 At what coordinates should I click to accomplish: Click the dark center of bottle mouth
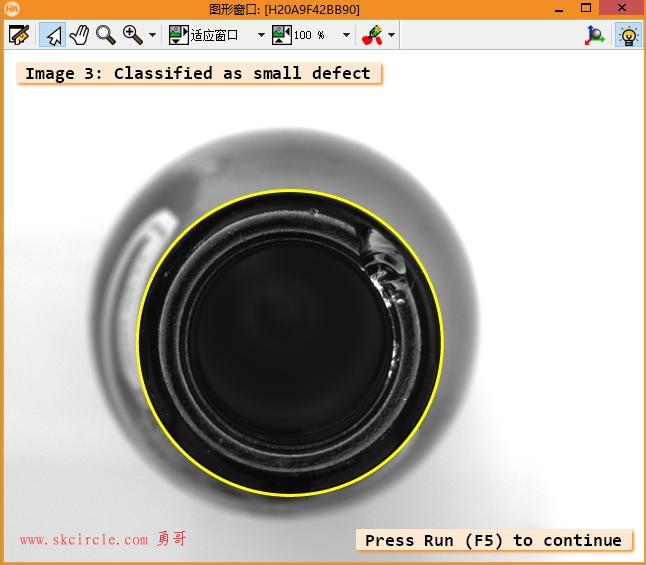coord(288,338)
